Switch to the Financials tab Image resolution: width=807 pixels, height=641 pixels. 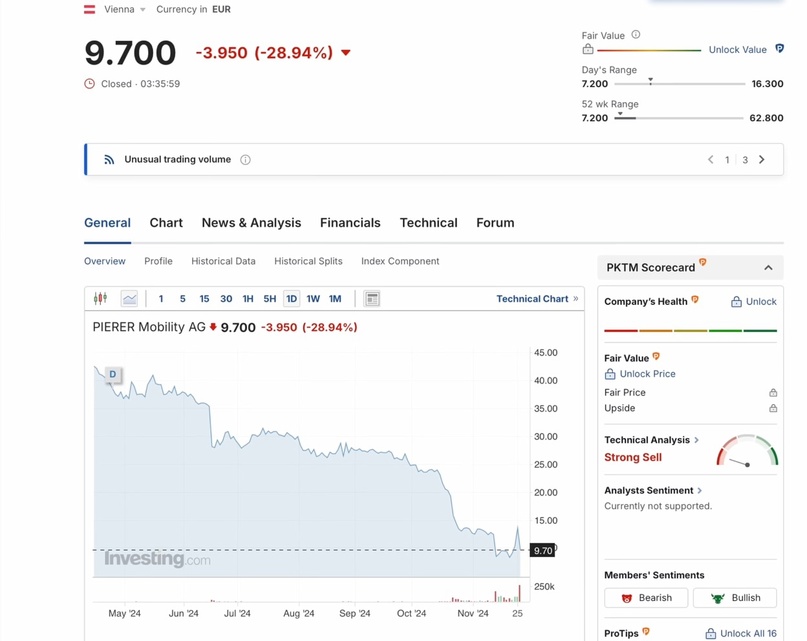click(x=350, y=223)
